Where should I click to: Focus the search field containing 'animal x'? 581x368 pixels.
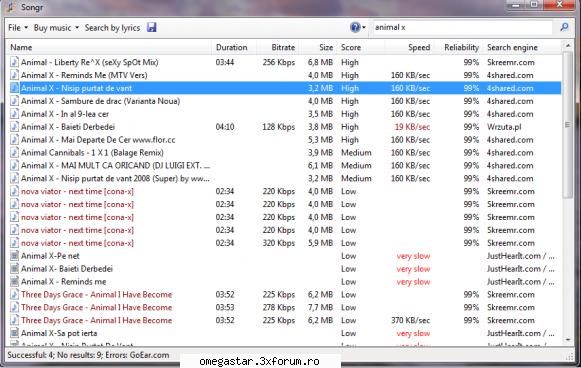(462, 27)
